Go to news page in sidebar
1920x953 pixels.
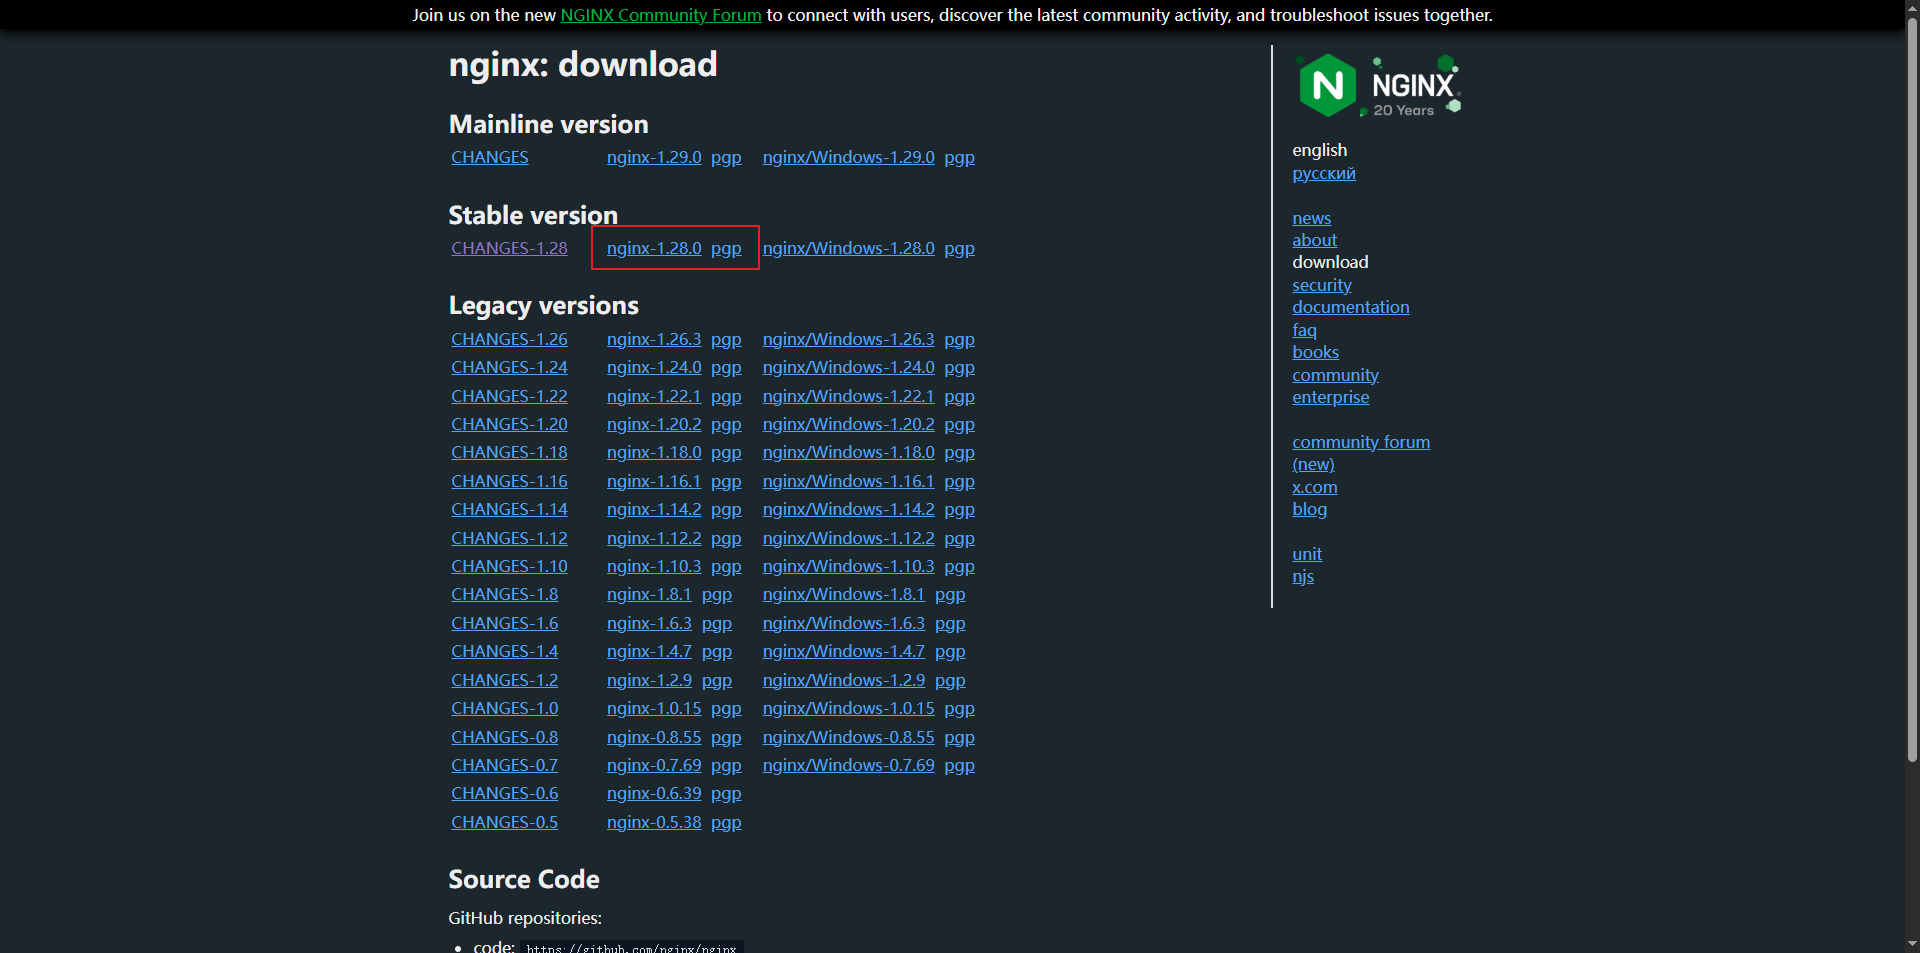1311,218
